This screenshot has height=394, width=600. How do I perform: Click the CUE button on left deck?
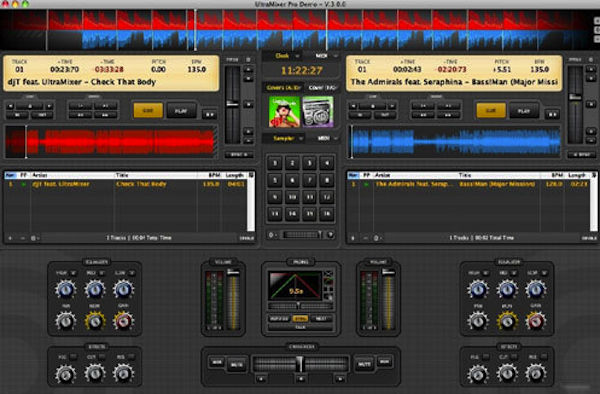pyautogui.click(x=148, y=111)
